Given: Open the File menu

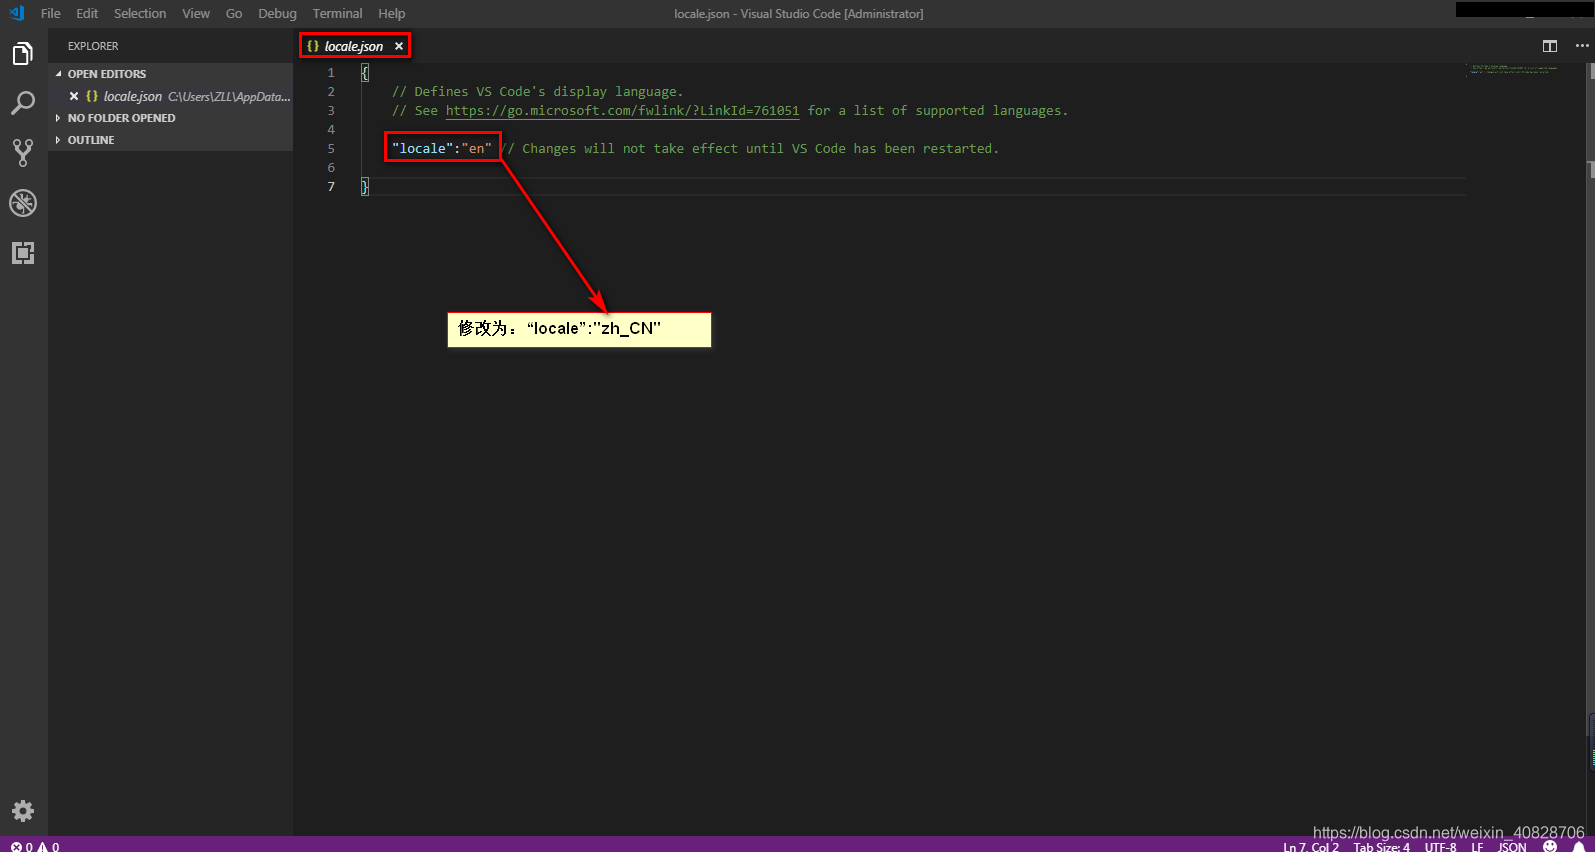Looking at the screenshot, I should point(51,13).
